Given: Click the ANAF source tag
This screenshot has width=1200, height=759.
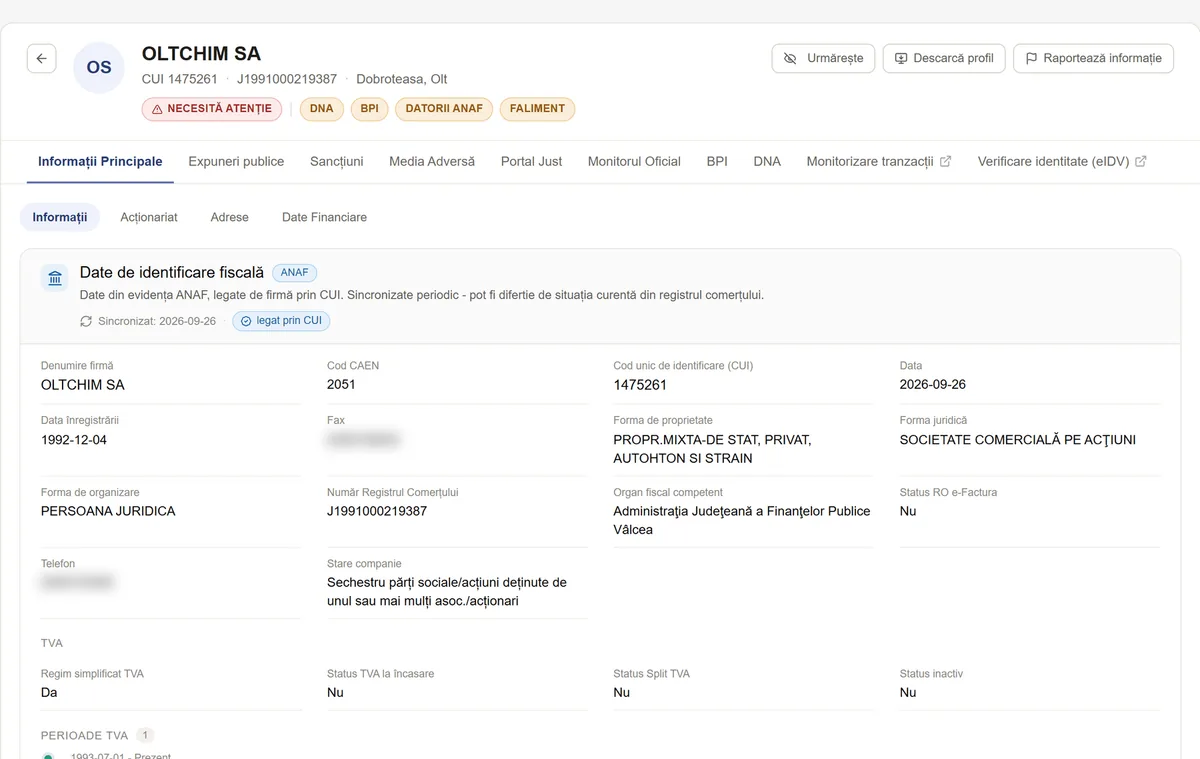Looking at the screenshot, I should [295, 272].
